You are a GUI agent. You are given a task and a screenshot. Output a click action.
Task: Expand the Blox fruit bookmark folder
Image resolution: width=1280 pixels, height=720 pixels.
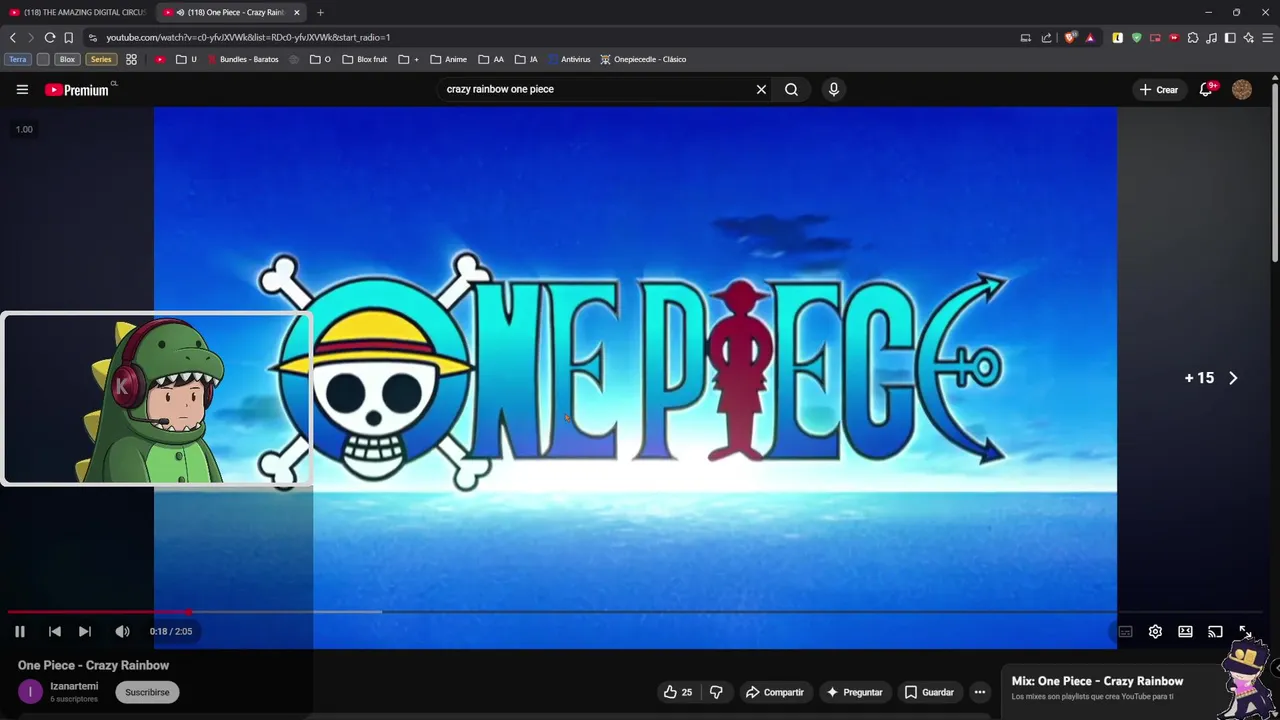click(x=365, y=59)
